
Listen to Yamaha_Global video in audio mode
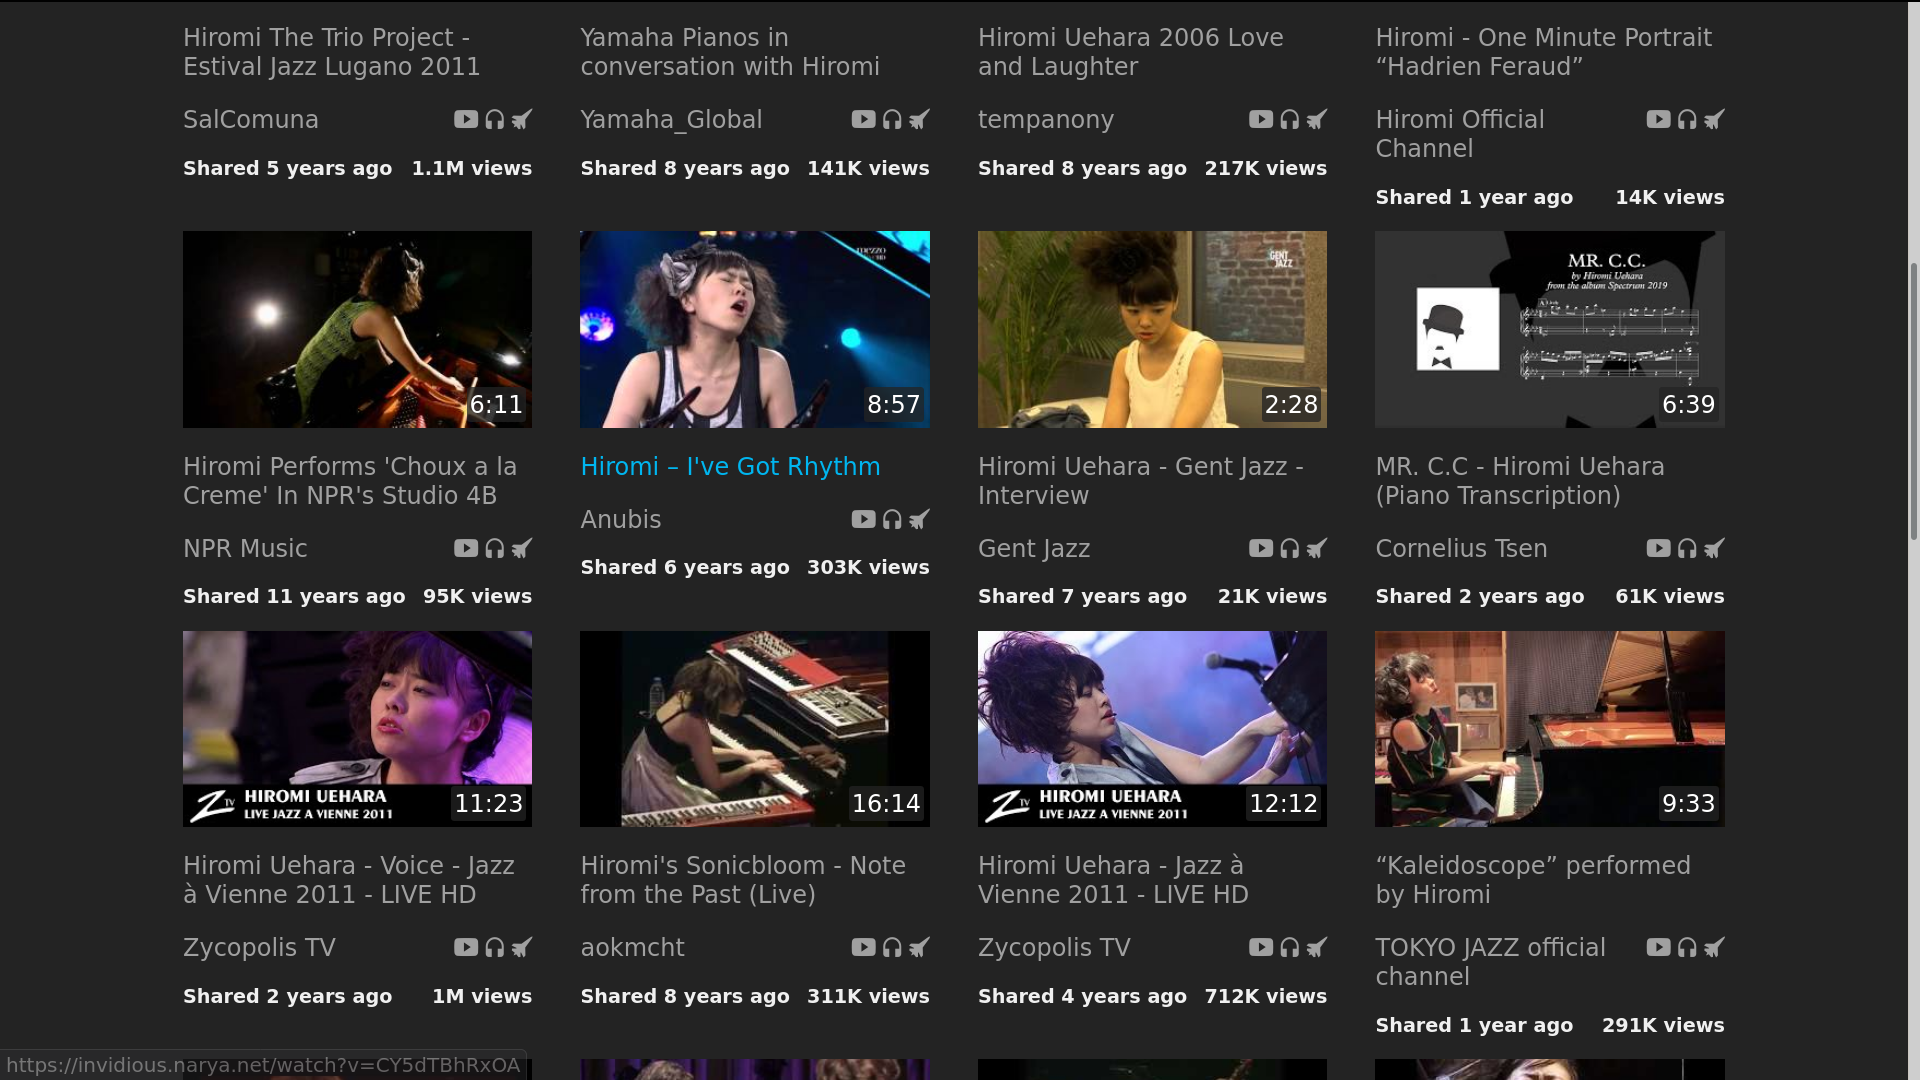click(892, 120)
